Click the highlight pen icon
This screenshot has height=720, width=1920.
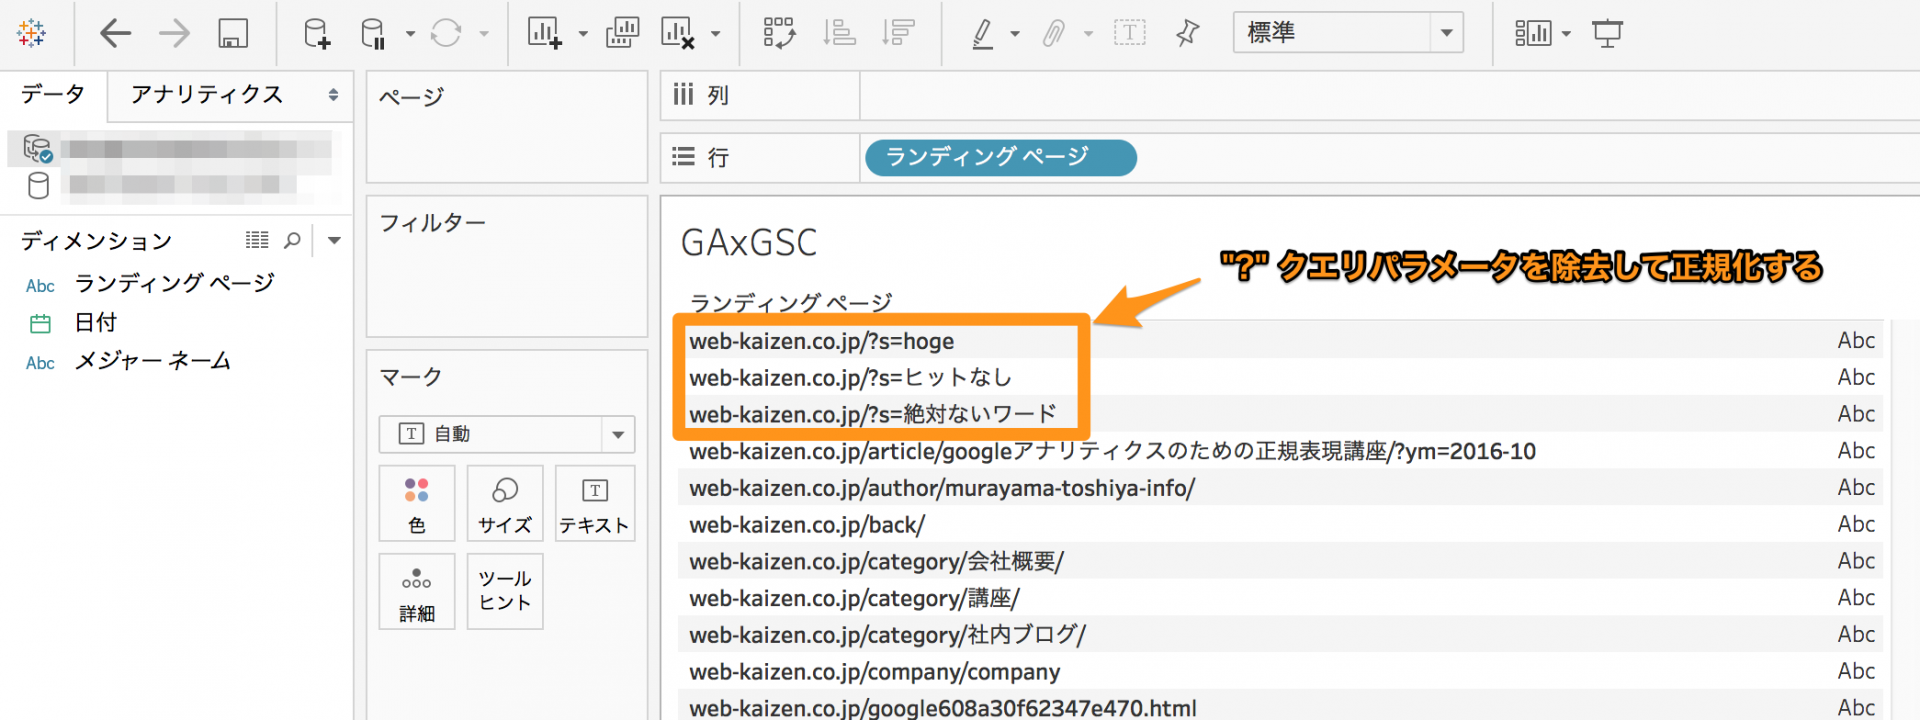click(983, 33)
